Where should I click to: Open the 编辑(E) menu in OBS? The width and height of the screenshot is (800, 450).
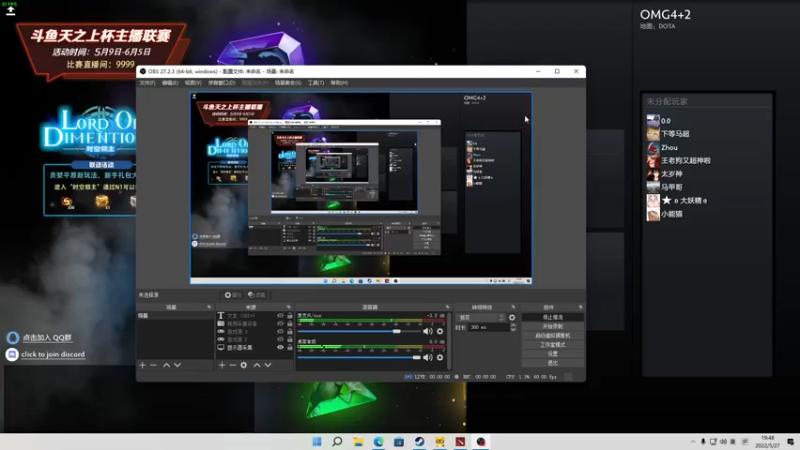[170, 83]
